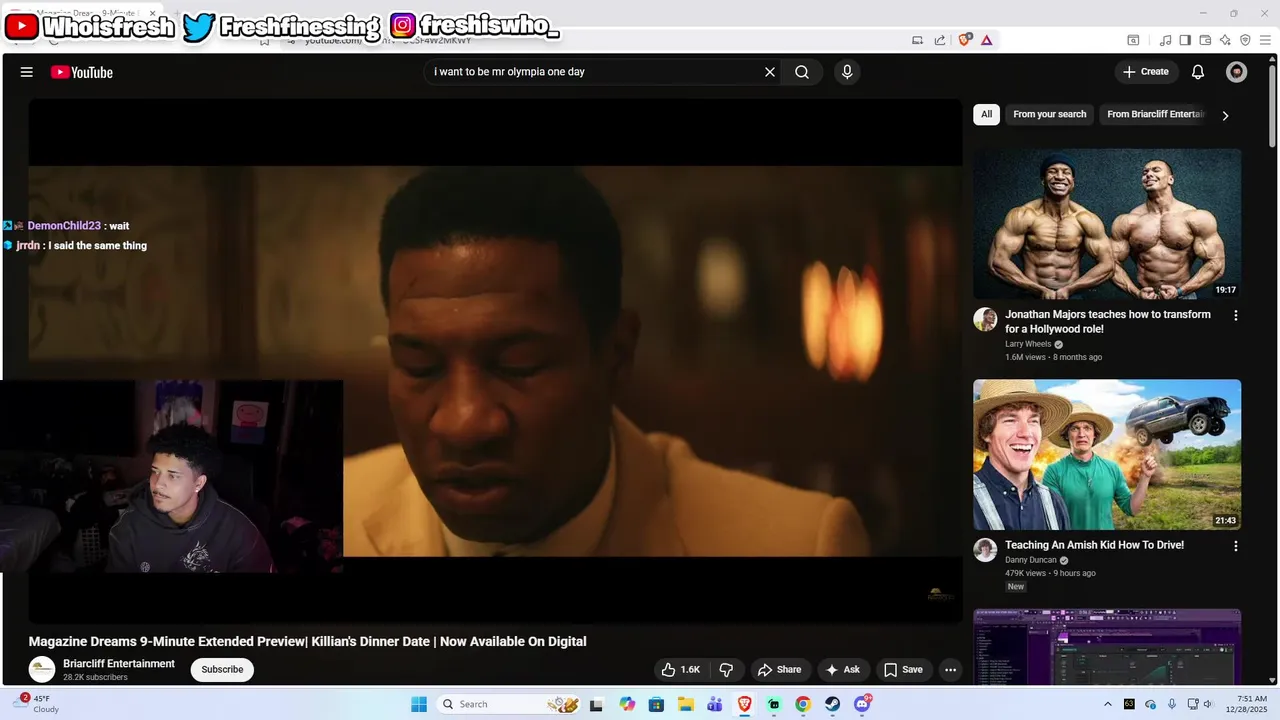Open options menu for Jonathan Majors video
Screen dimensions: 1280x720
[x=1235, y=315]
